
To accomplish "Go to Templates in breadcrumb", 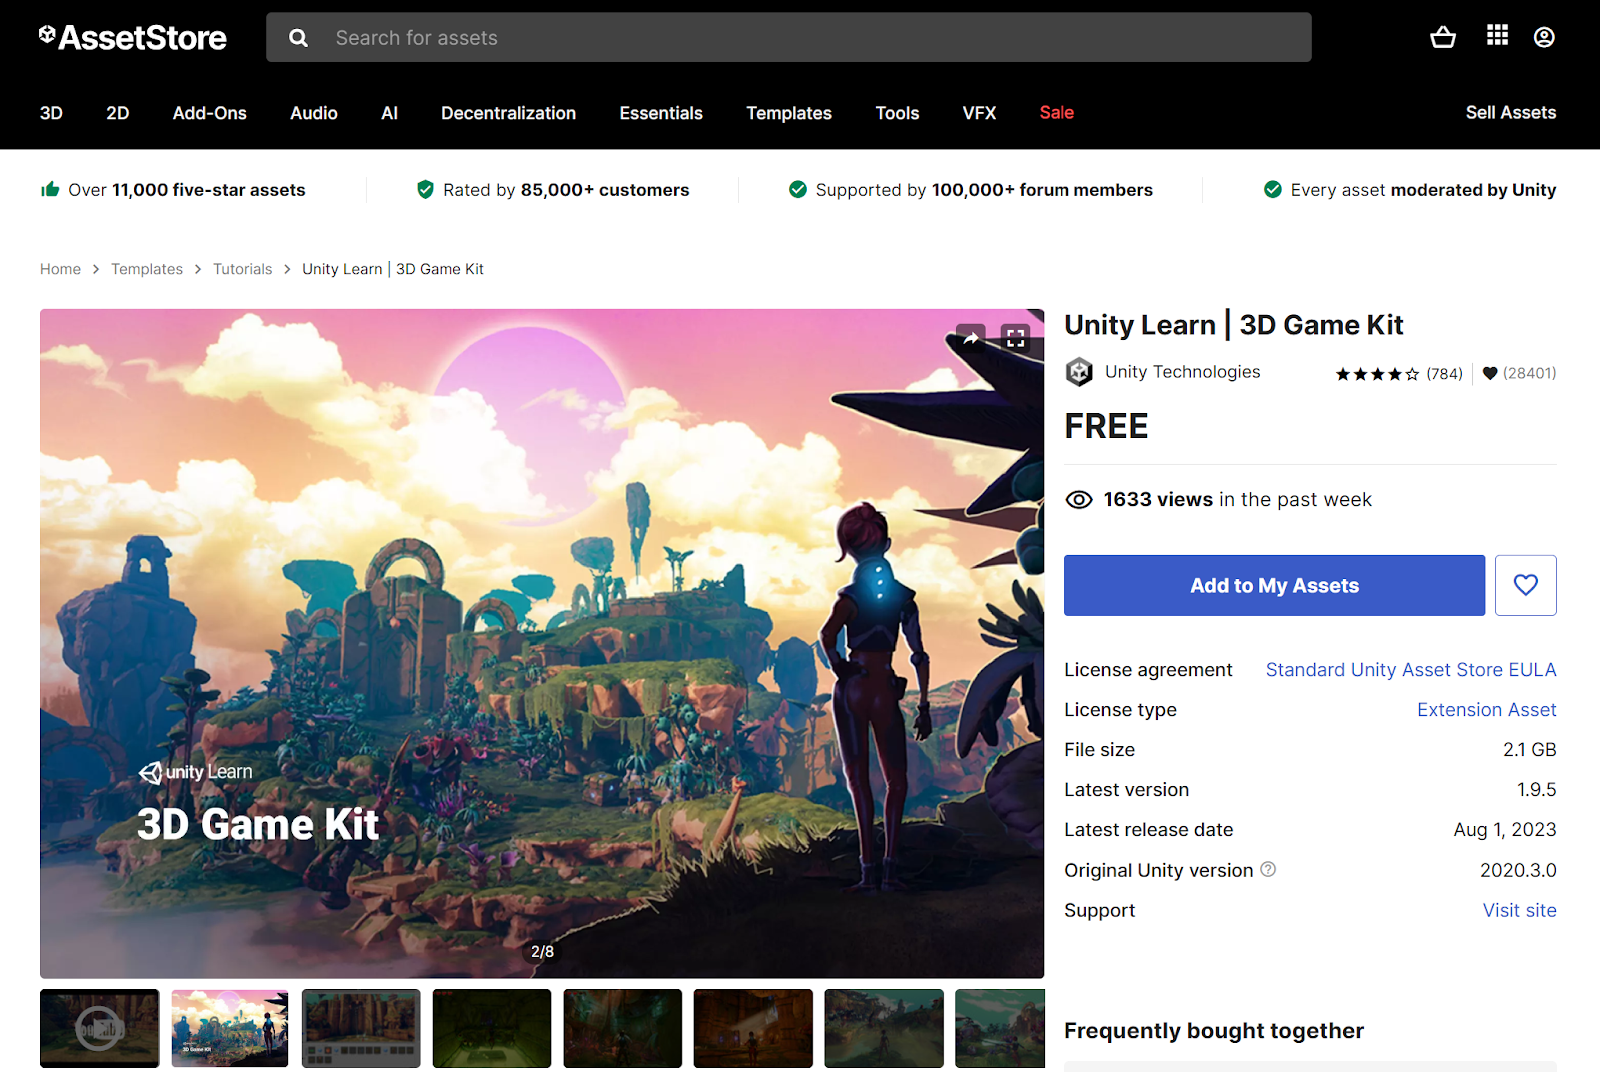I will [x=147, y=269].
